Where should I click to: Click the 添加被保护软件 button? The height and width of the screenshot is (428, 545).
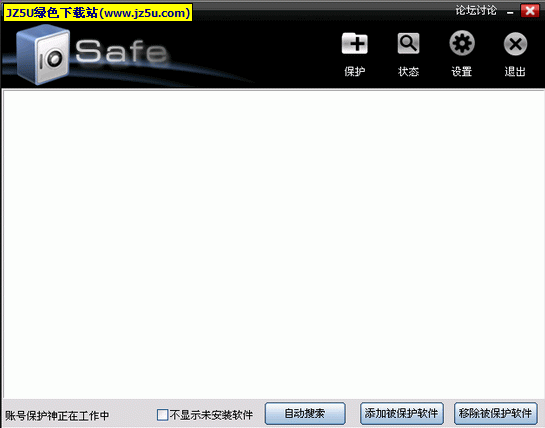pos(401,413)
